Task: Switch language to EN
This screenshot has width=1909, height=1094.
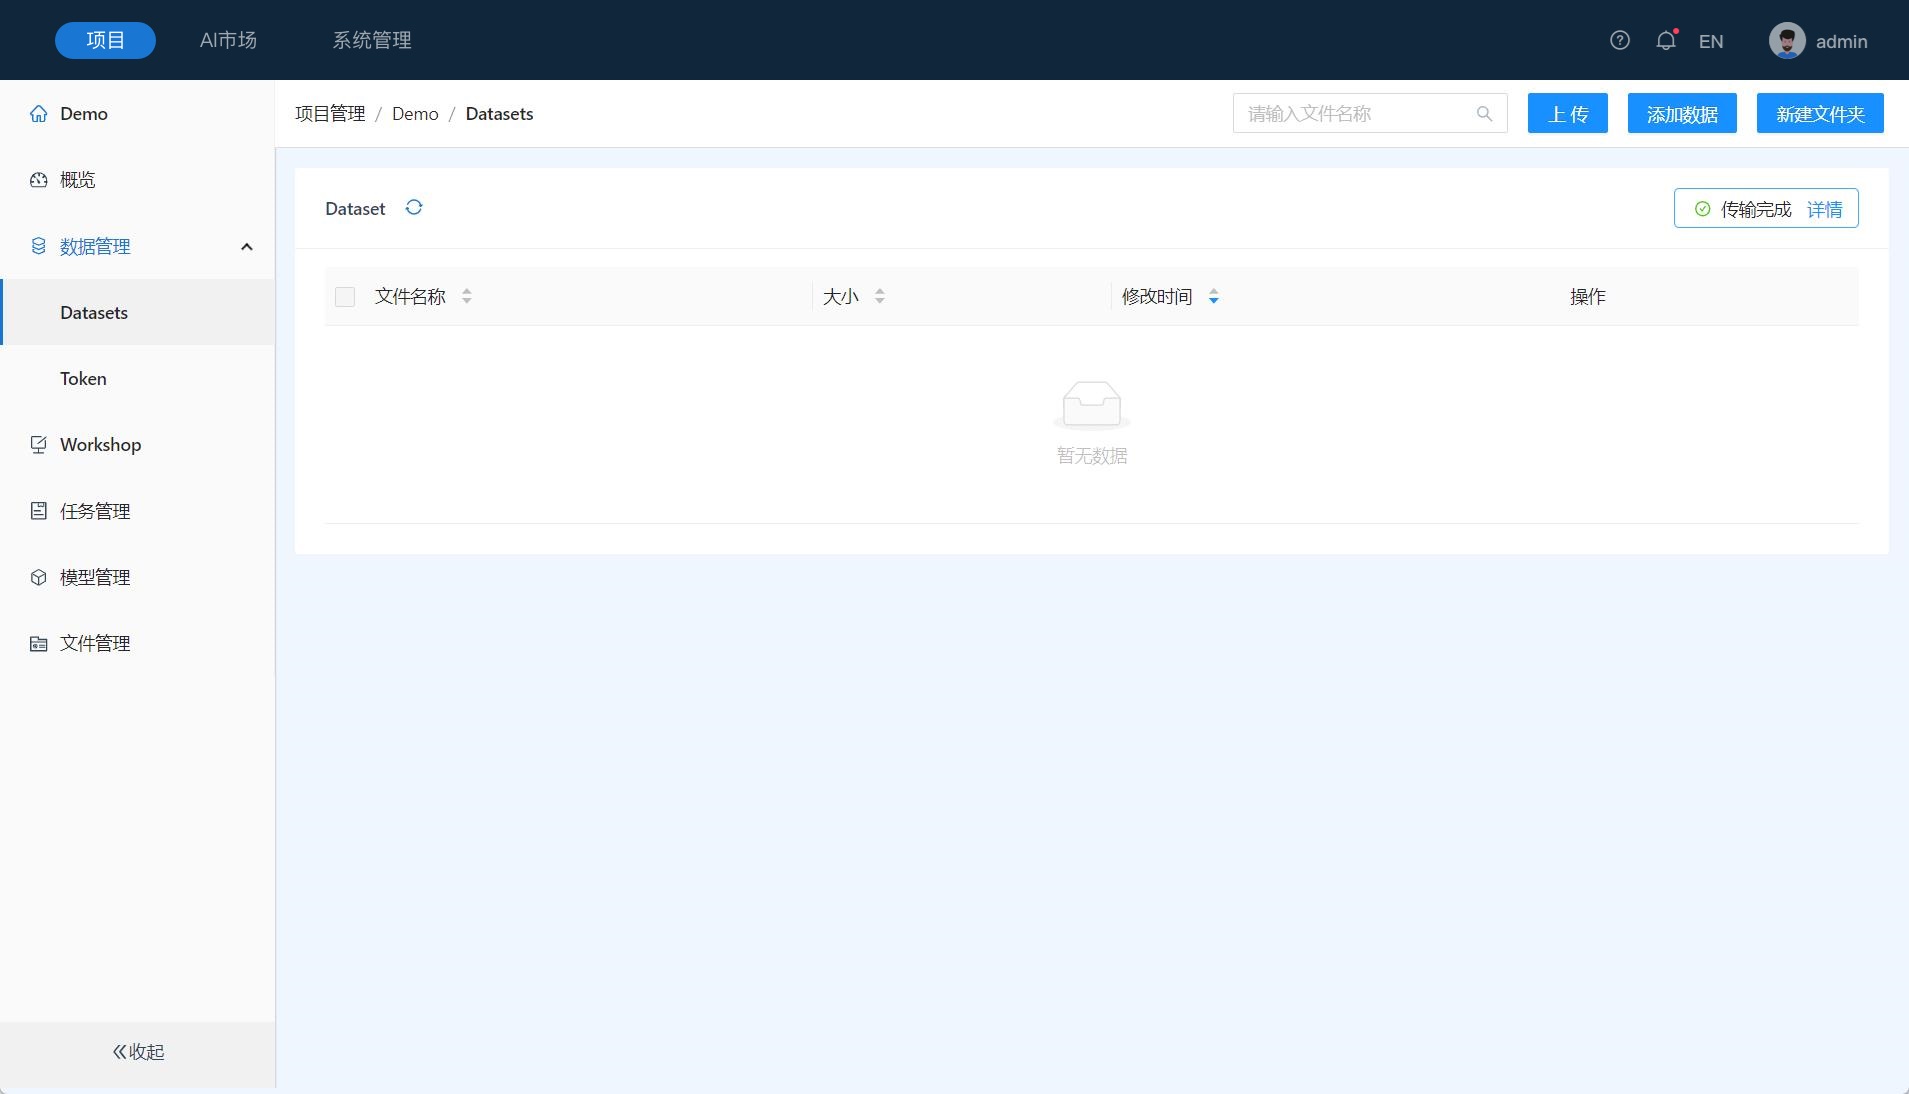Action: point(1710,42)
